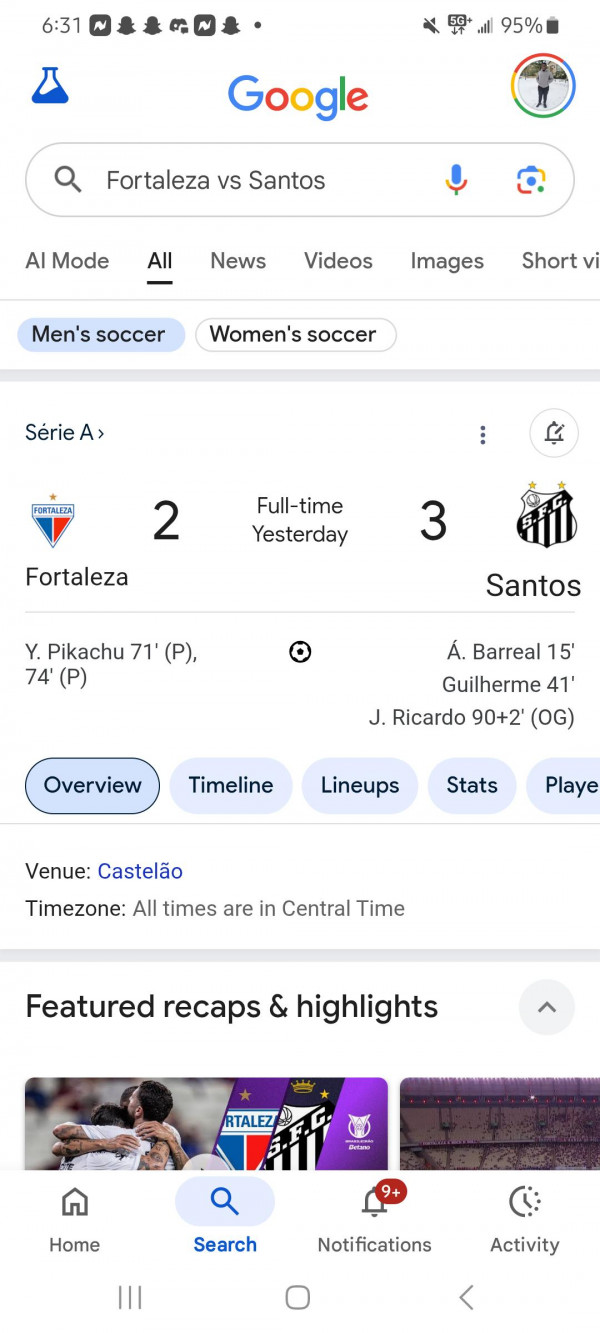Tap the Santos team crest
600x1333 pixels.
point(546,515)
